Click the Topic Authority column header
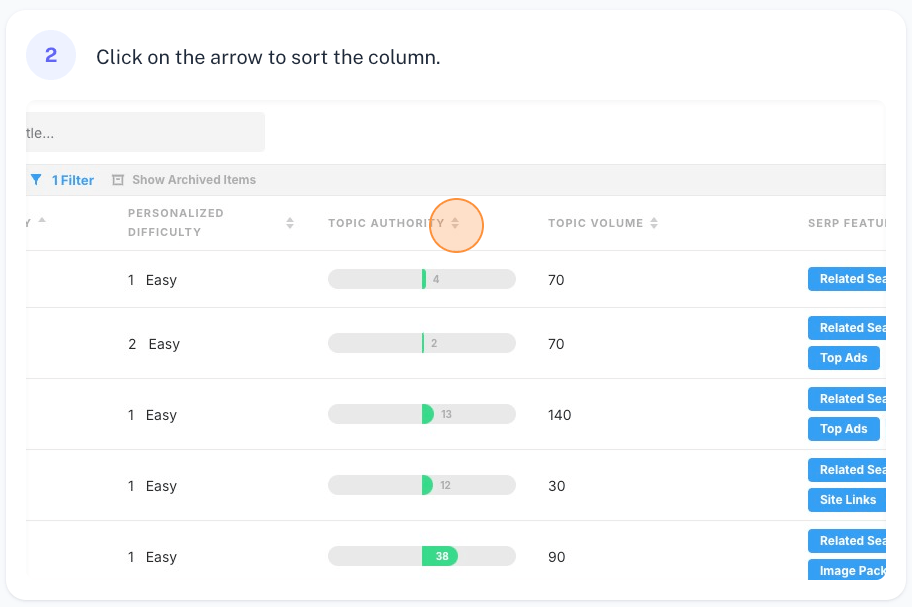 click(385, 223)
